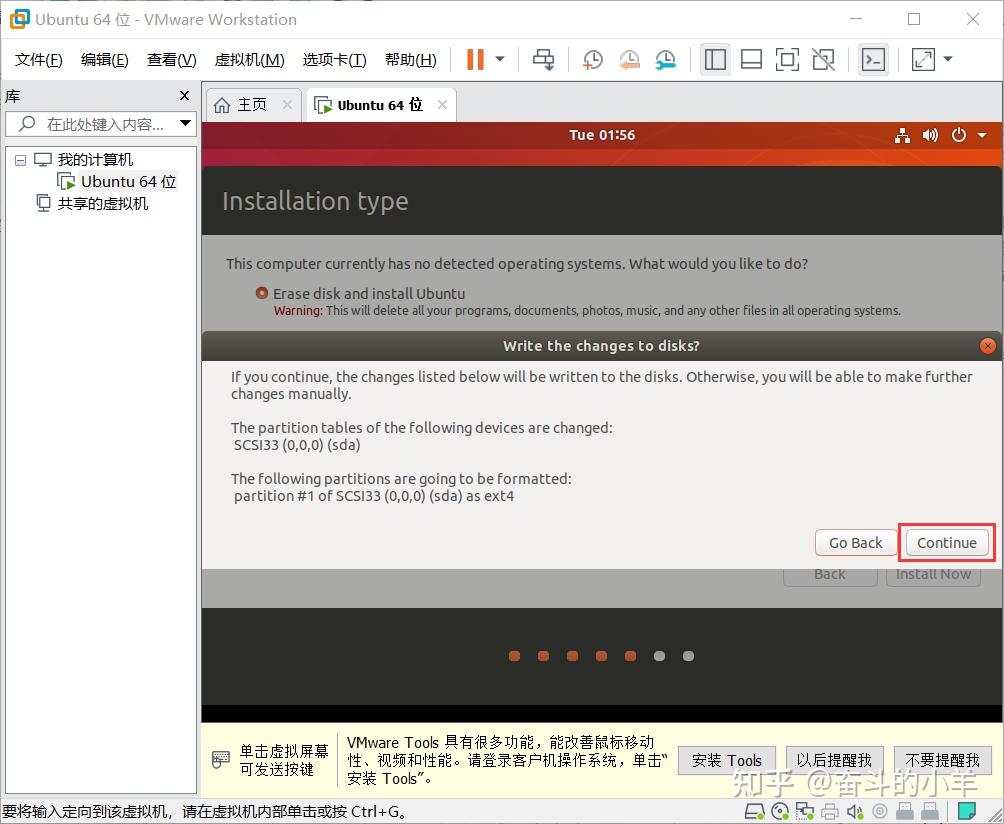
Task: Click Continue to write changes to disk
Action: [946, 542]
